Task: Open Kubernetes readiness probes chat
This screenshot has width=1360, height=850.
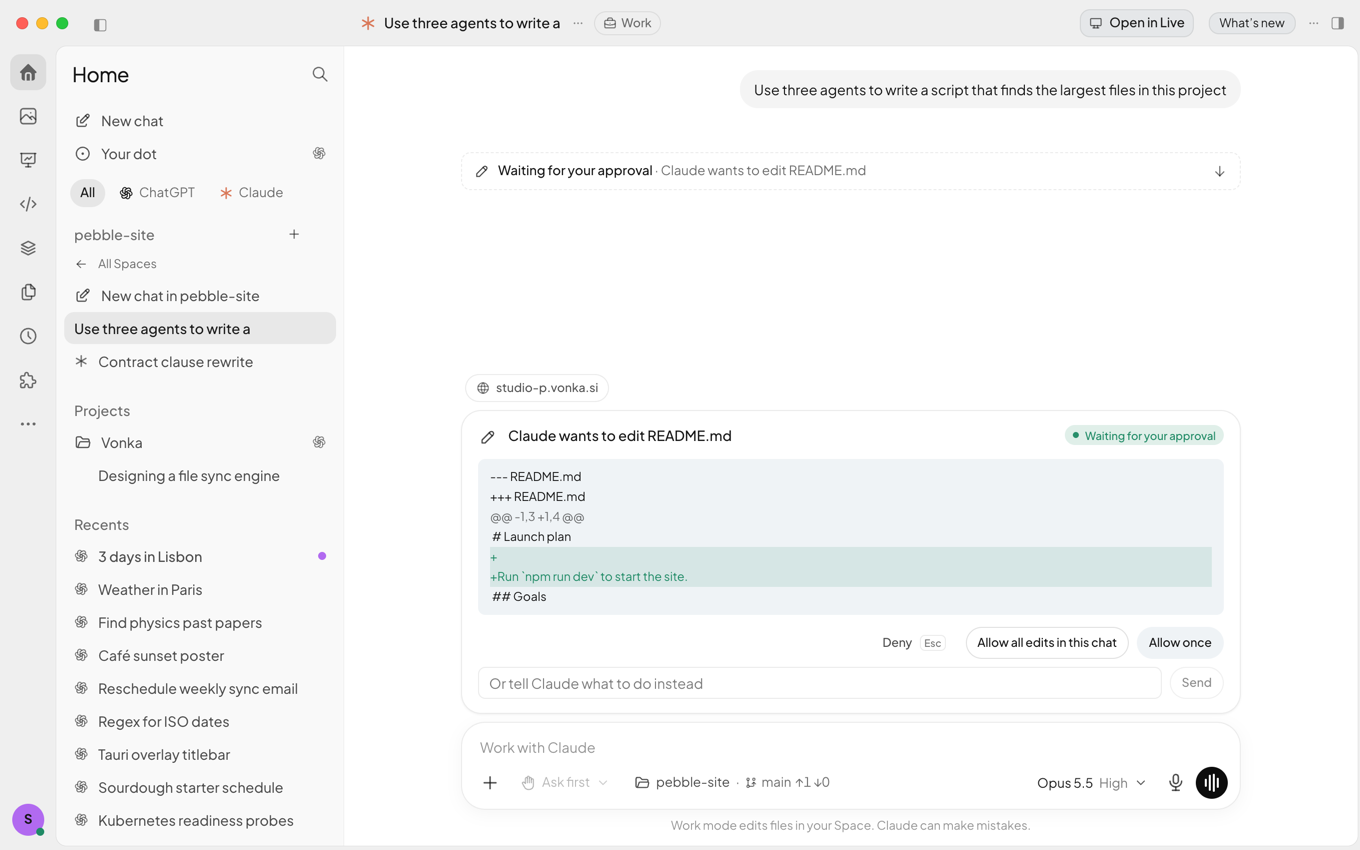Action: (x=200, y=821)
